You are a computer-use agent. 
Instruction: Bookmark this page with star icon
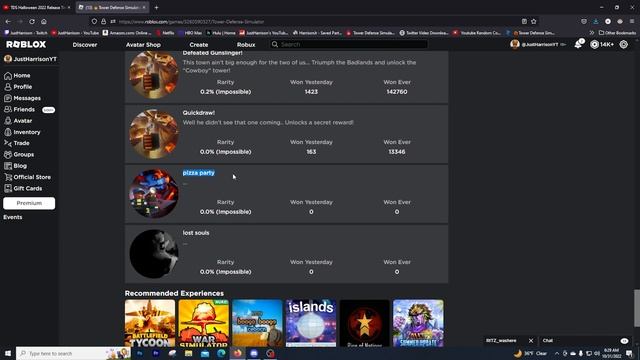(x=533, y=21)
